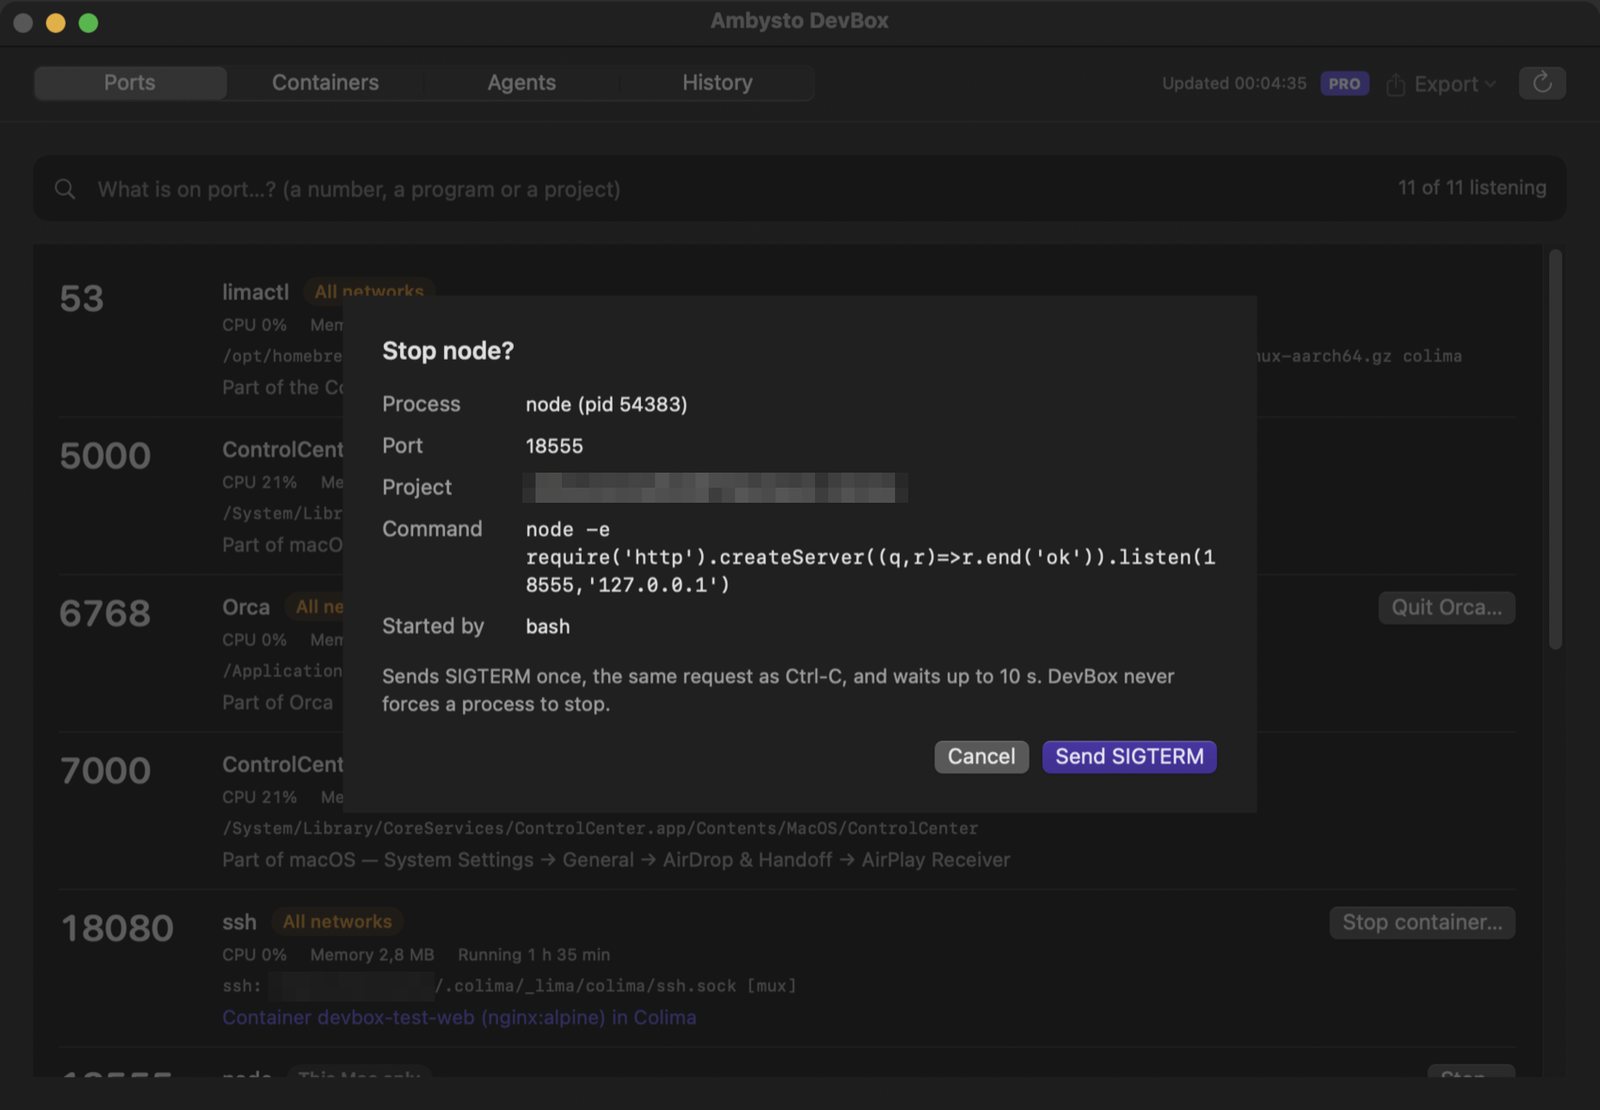Image resolution: width=1600 pixels, height=1110 pixels.
Task: Click the 'Updated 00:04:35' timestamp
Action: pyautogui.click(x=1234, y=84)
